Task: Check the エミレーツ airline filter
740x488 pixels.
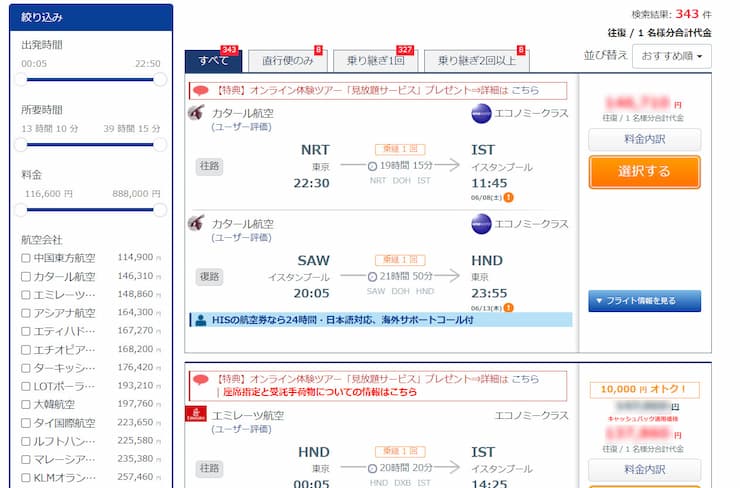Action: [x=26, y=295]
